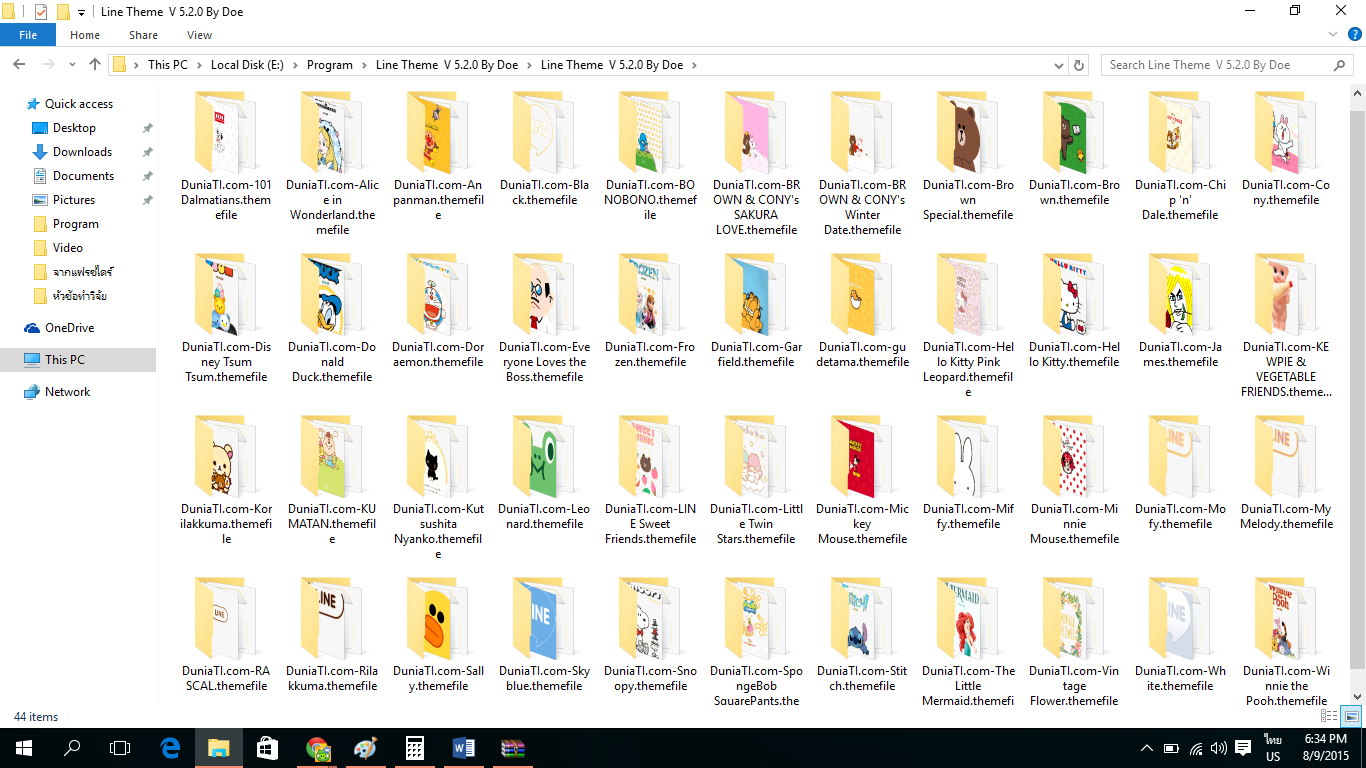
Task: Open the Leonard themefile folder
Action: (545, 473)
